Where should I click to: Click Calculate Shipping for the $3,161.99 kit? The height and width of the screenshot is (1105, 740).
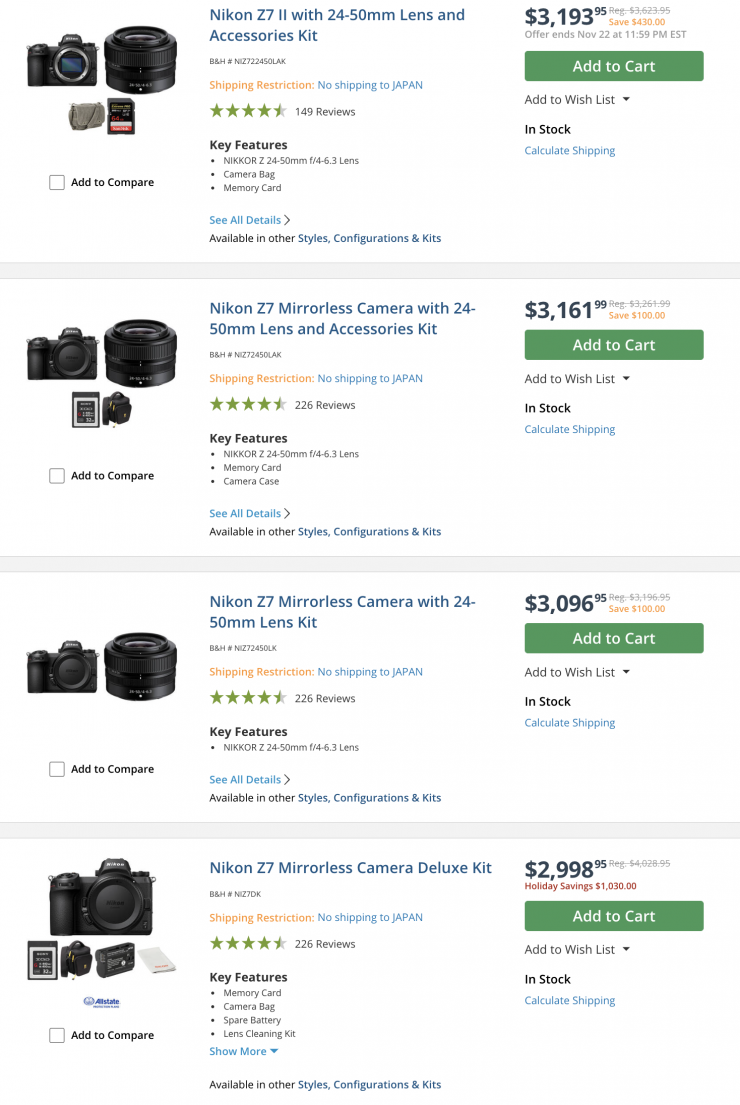click(569, 430)
